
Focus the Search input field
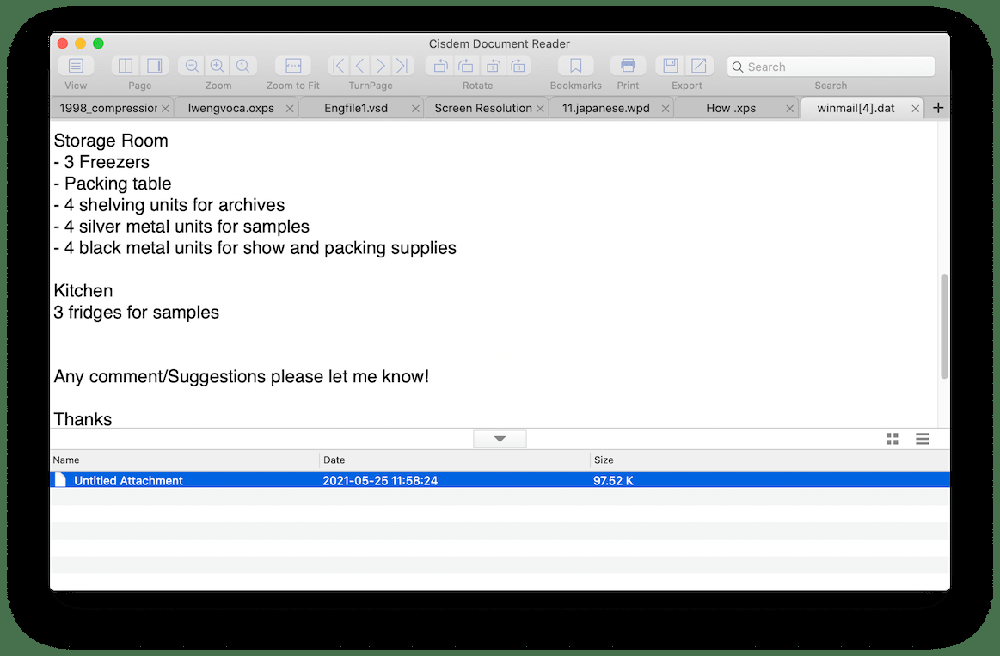click(831, 67)
